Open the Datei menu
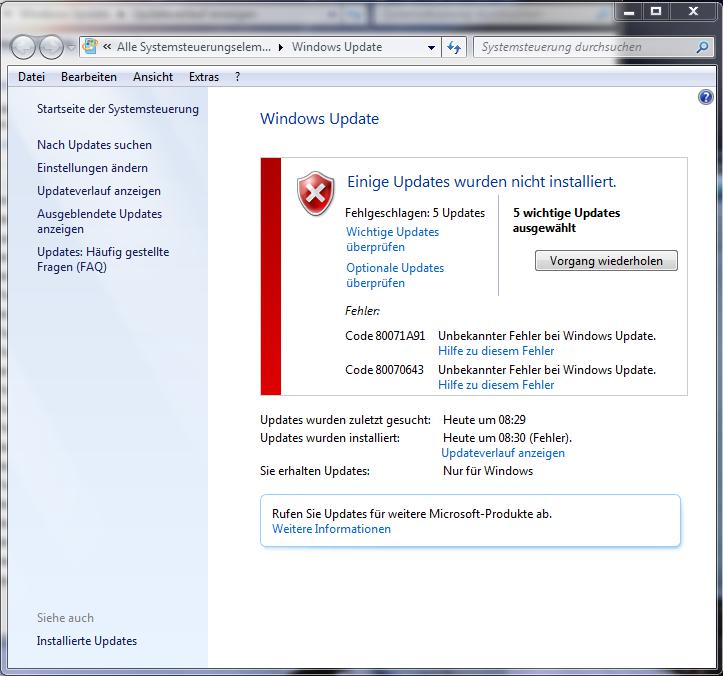 pyautogui.click(x=31, y=77)
